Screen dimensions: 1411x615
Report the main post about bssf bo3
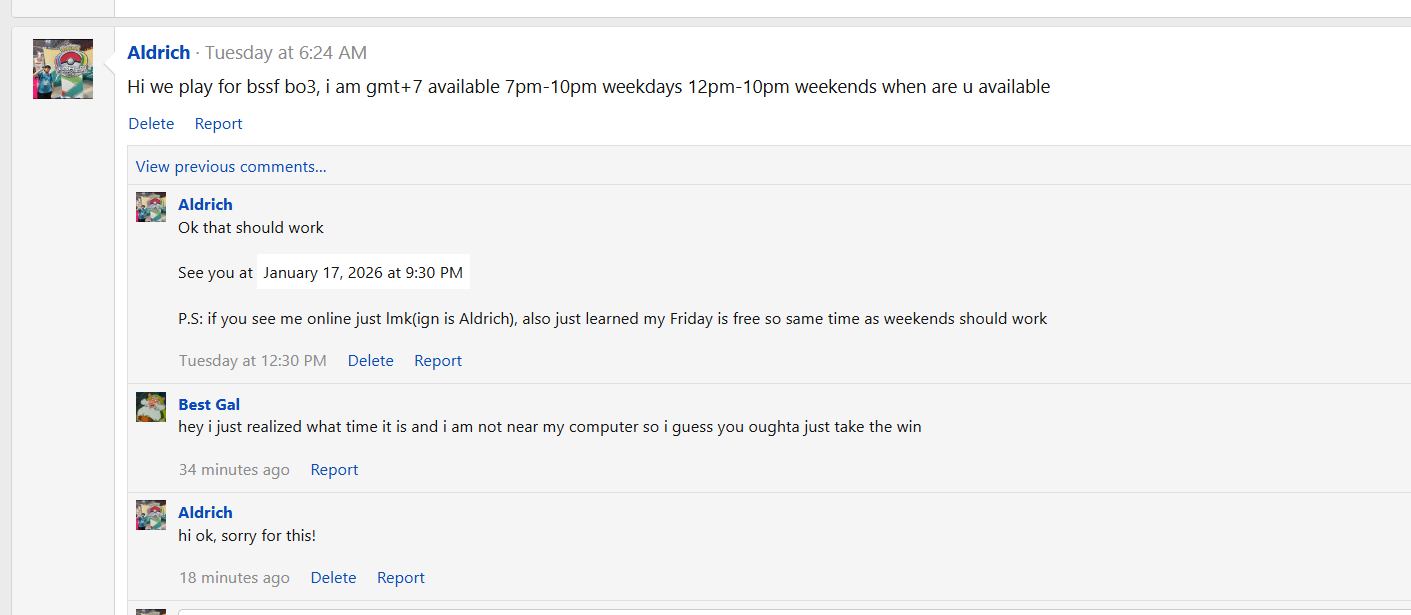point(218,124)
